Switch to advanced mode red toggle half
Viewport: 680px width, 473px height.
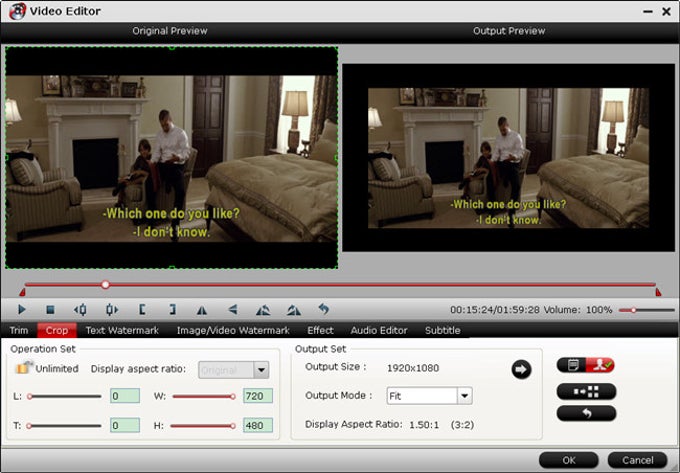point(600,365)
